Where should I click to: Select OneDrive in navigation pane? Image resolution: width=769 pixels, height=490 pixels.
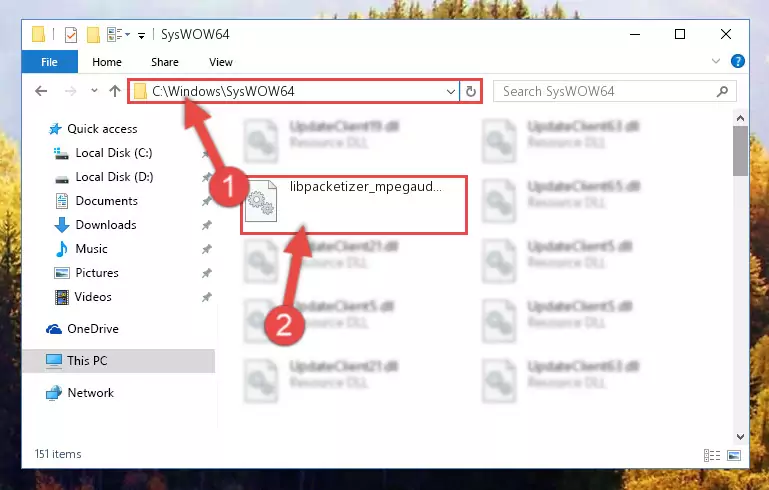pyautogui.click(x=93, y=329)
